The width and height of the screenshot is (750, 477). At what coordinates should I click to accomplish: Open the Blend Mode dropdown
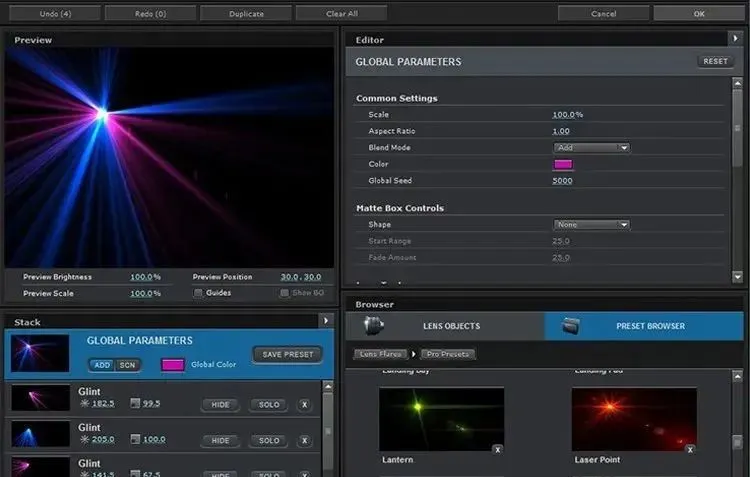pyautogui.click(x=592, y=148)
